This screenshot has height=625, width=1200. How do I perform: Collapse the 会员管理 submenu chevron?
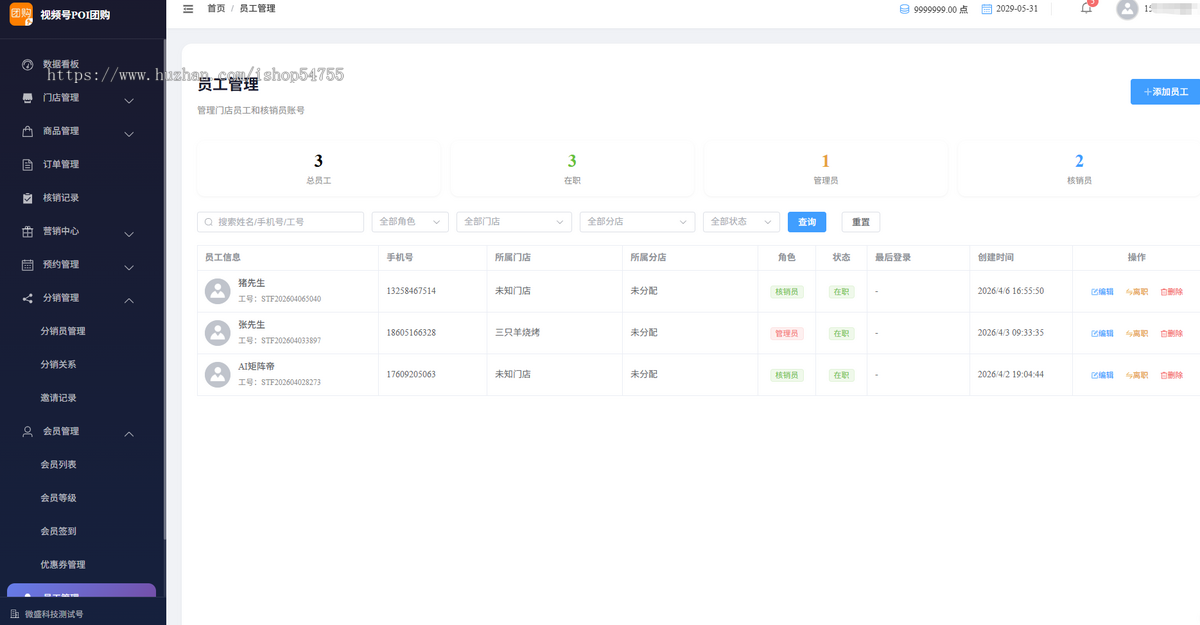129,433
